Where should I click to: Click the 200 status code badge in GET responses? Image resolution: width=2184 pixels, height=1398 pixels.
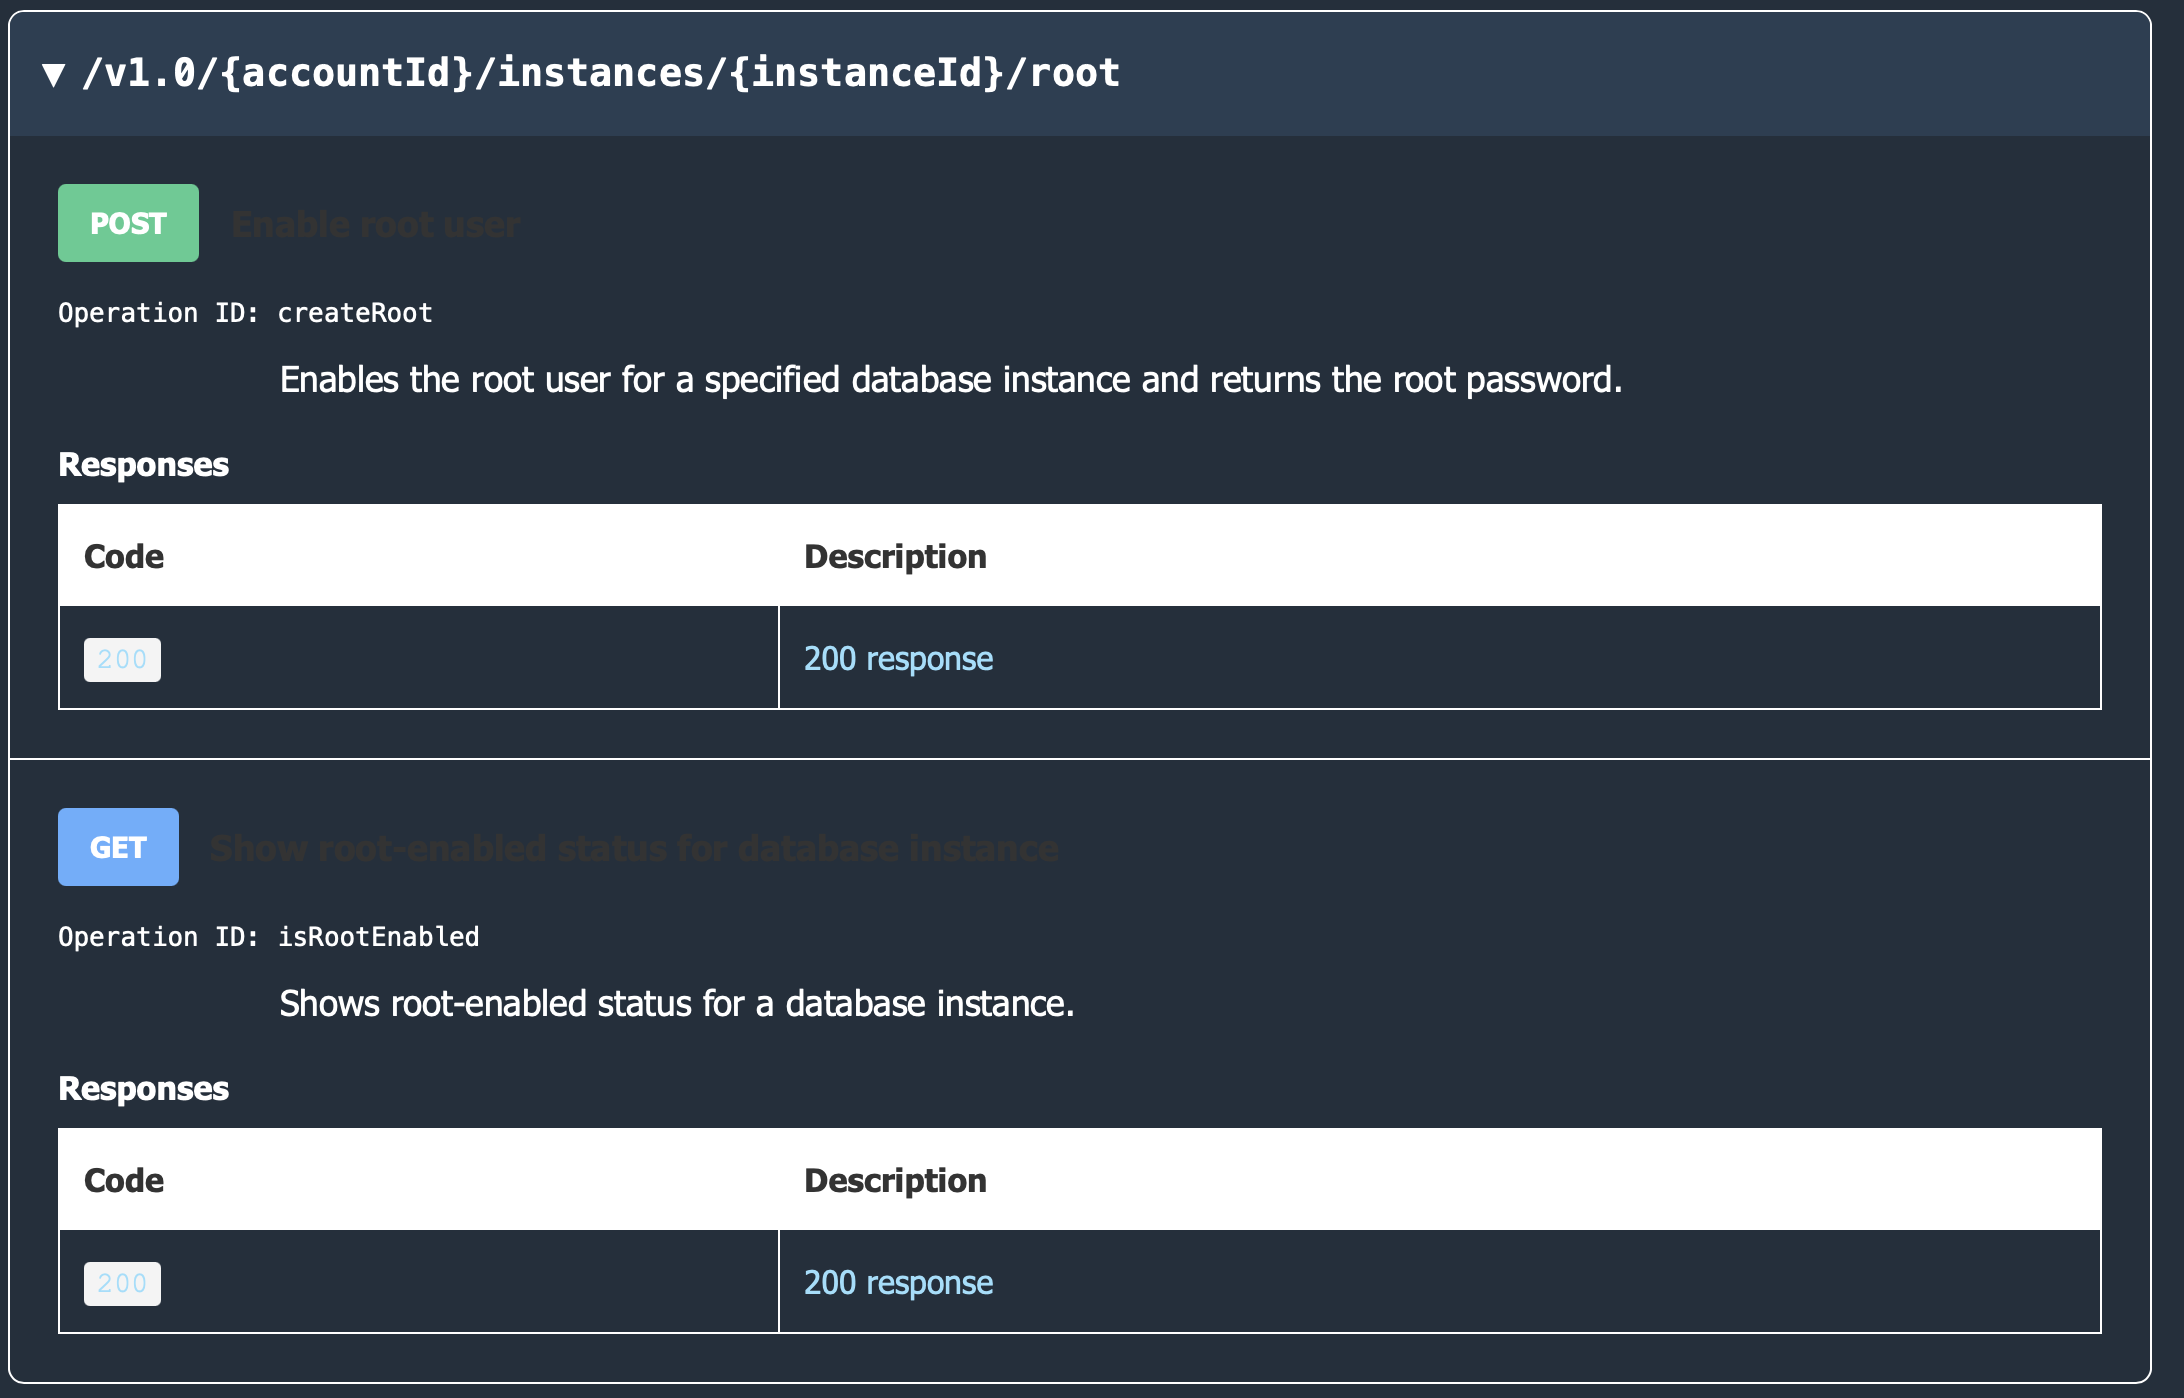tap(121, 1282)
